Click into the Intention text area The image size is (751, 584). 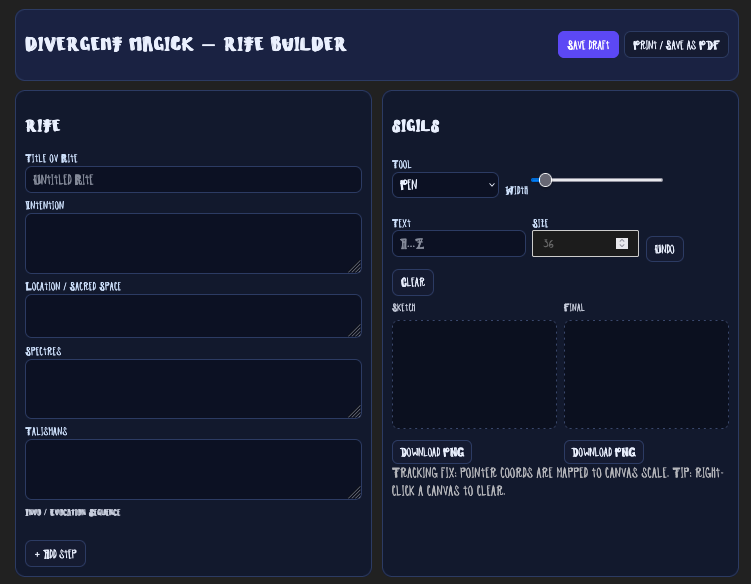[x=193, y=243]
